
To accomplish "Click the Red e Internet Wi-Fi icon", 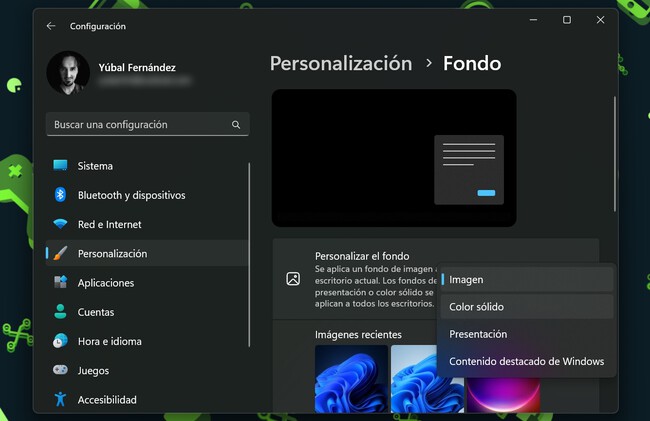I will click(60, 224).
